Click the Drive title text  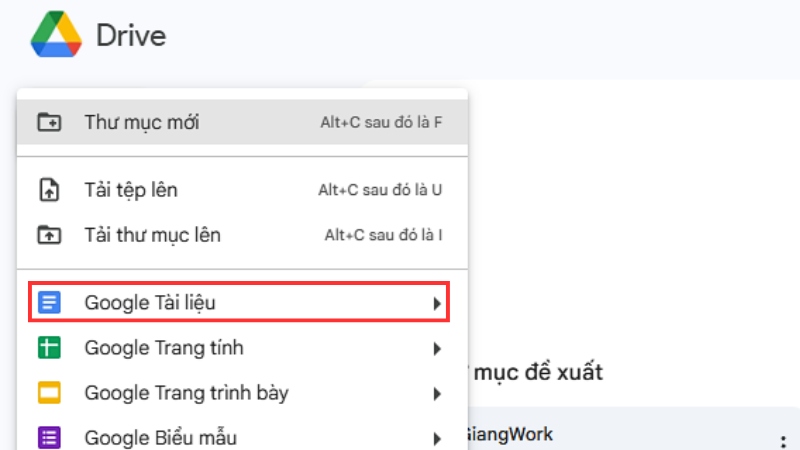[131, 36]
